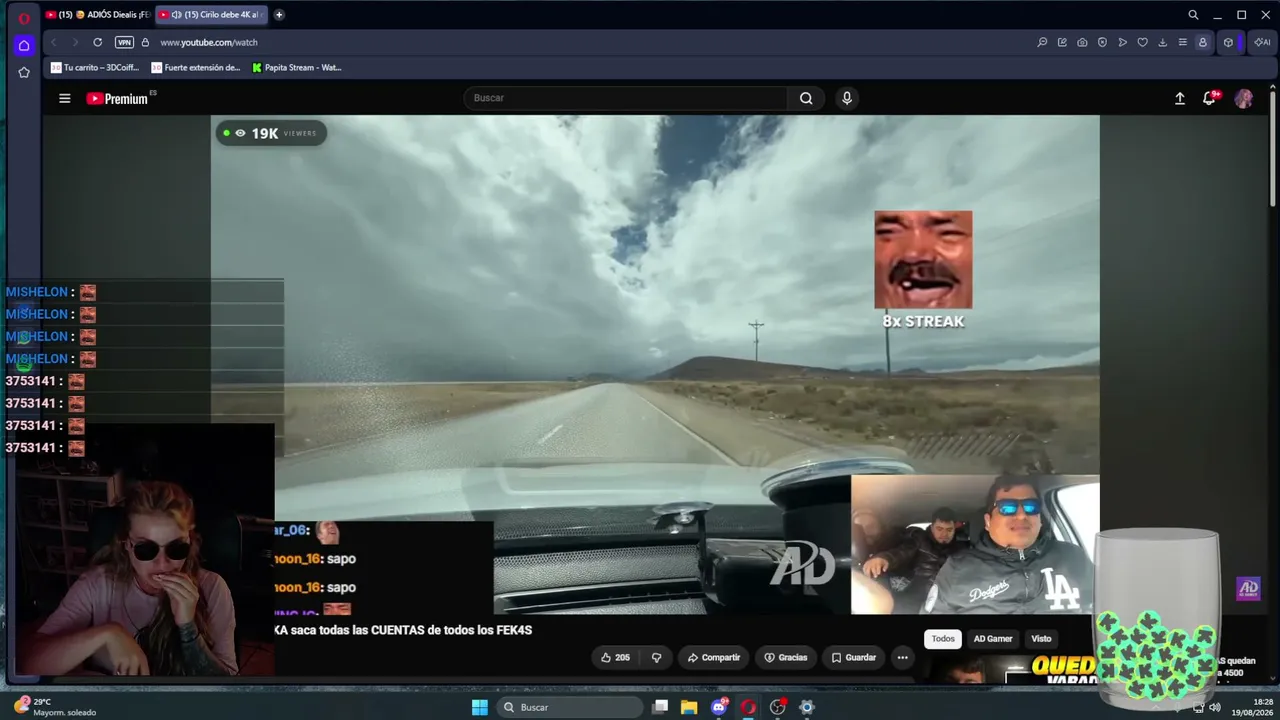The height and width of the screenshot is (720, 1280).
Task: Open a new browser tab
Action: point(279,15)
